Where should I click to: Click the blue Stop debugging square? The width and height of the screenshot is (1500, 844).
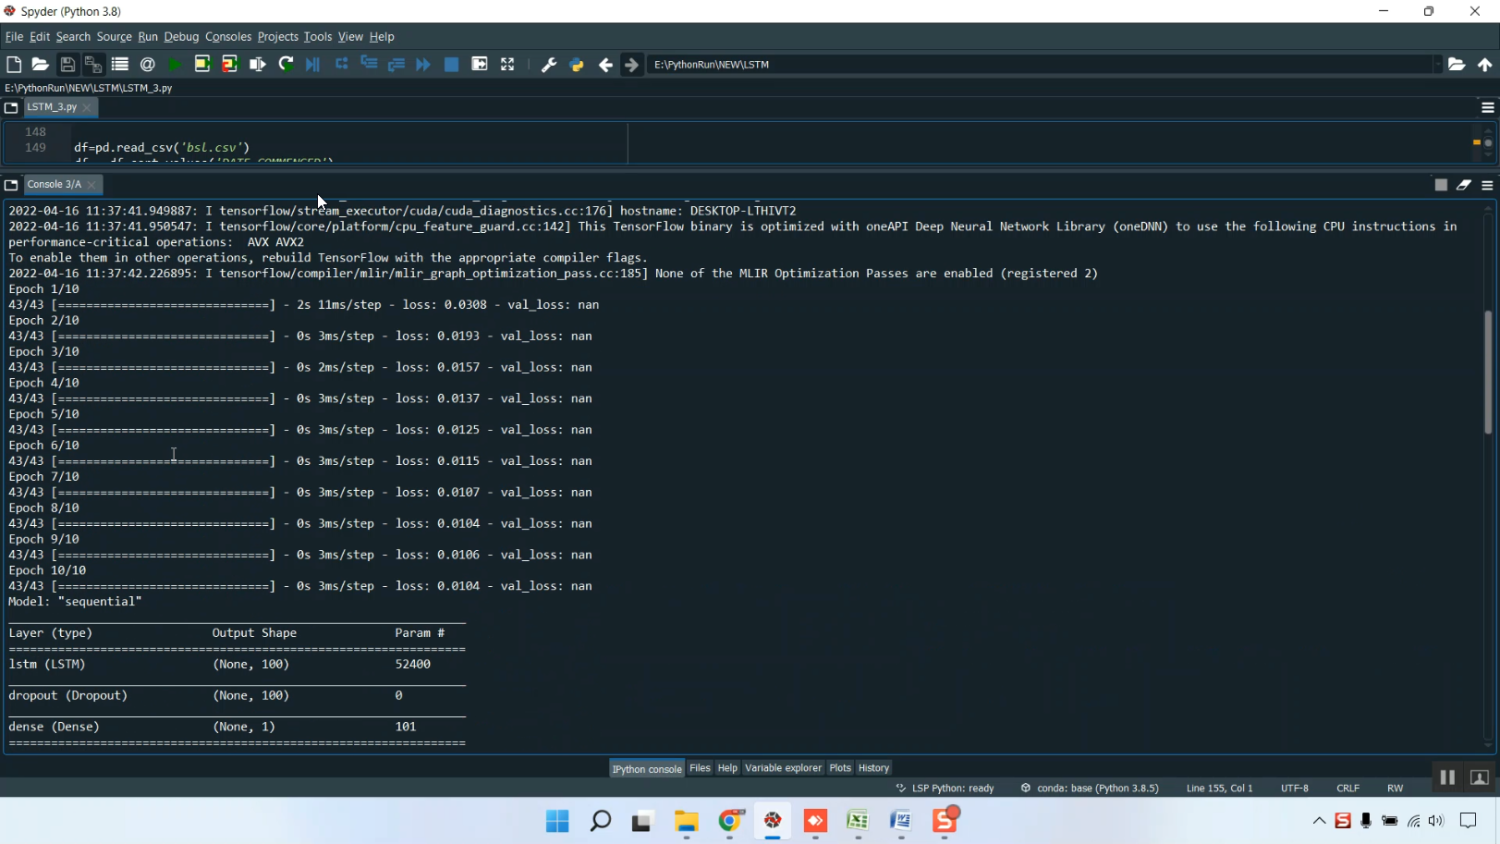point(451,64)
